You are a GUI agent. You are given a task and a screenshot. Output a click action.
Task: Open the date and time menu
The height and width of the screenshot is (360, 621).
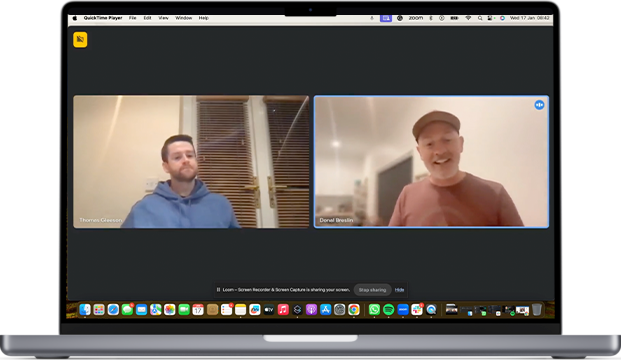tap(530, 18)
